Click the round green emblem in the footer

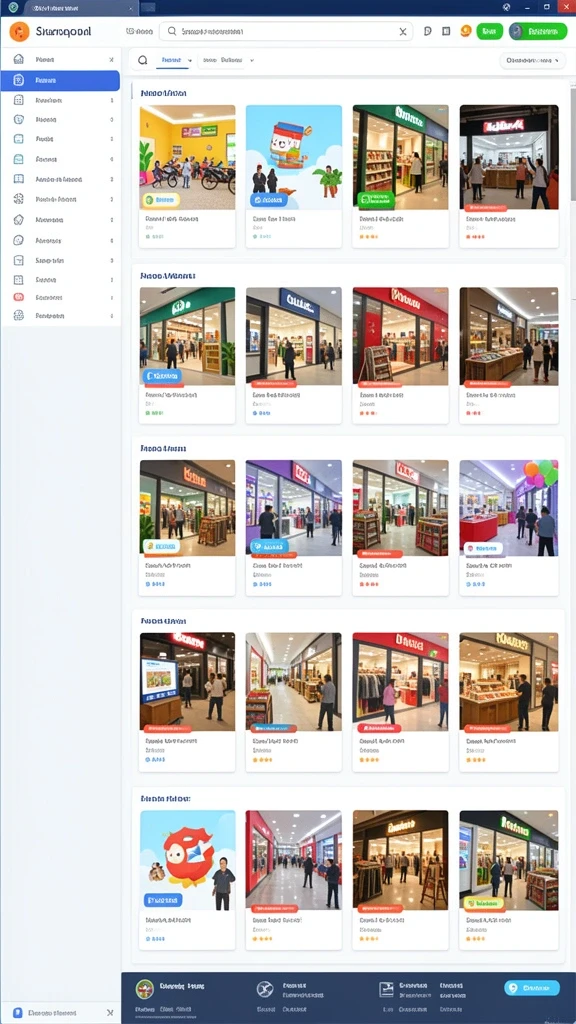click(144, 988)
